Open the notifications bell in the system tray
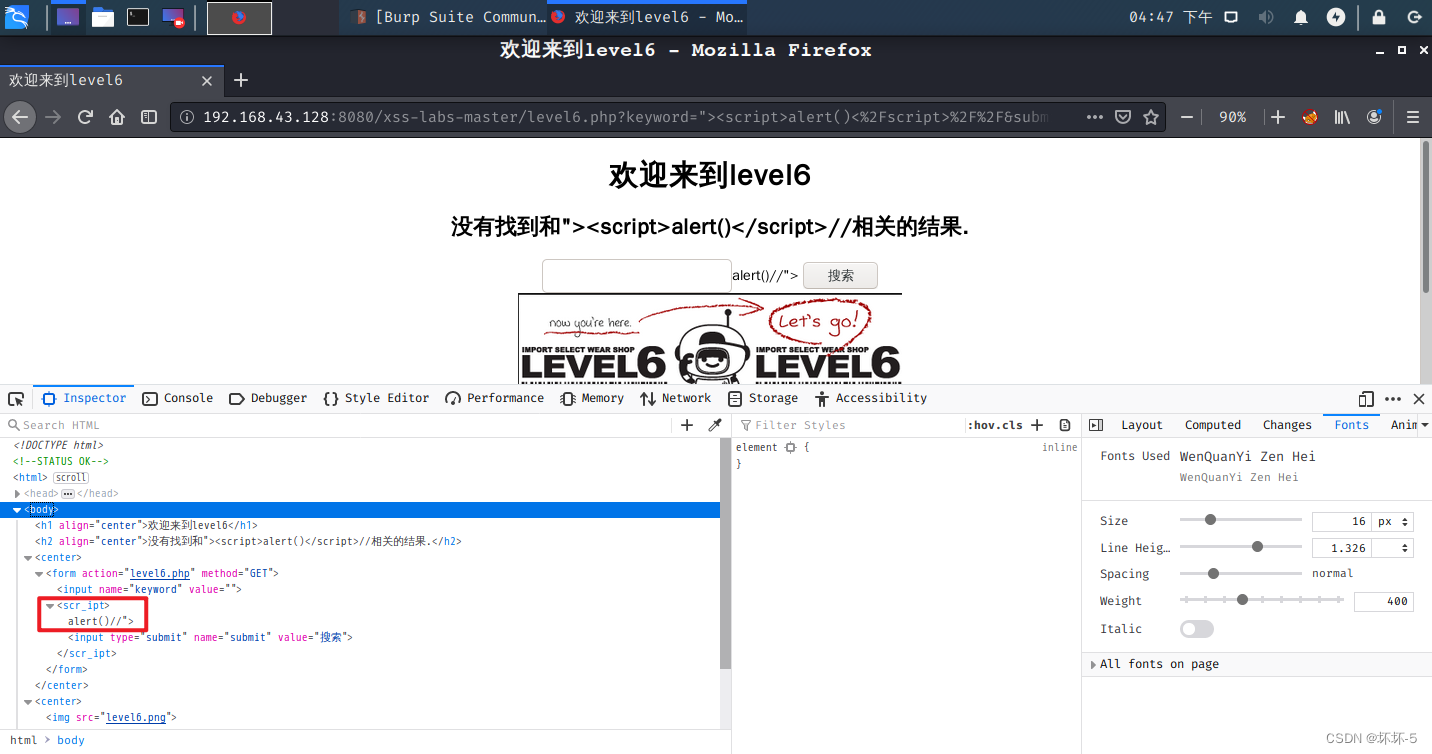 click(x=1301, y=17)
